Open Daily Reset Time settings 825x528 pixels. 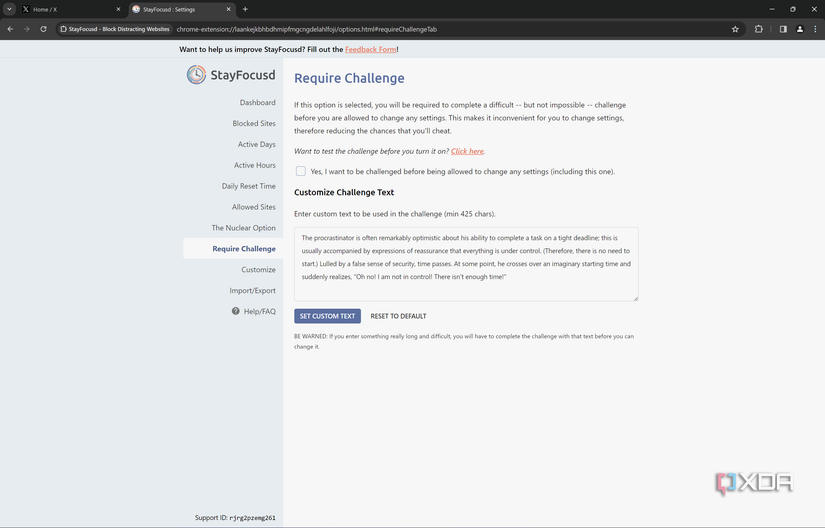click(x=248, y=186)
